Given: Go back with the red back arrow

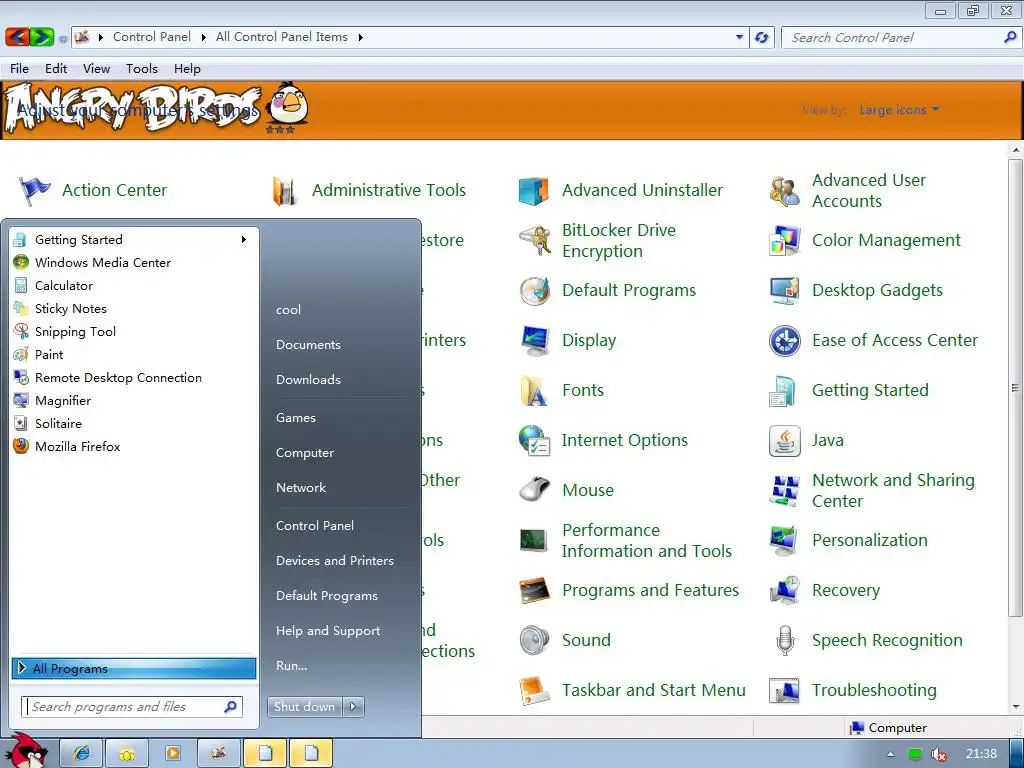Looking at the screenshot, I should point(17,37).
